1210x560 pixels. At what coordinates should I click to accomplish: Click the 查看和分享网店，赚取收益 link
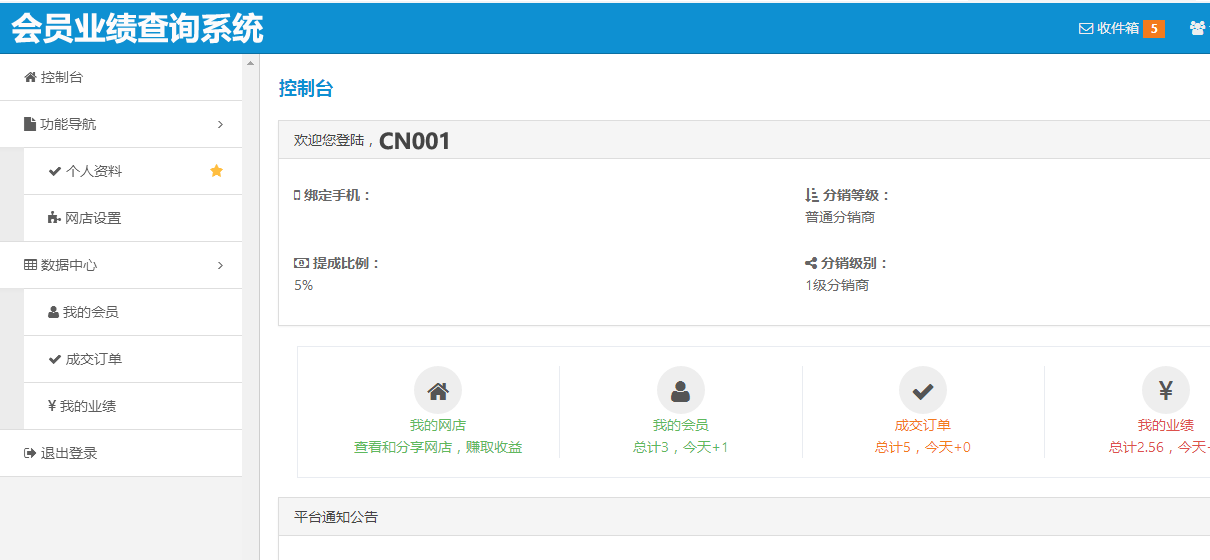(x=438, y=448)
